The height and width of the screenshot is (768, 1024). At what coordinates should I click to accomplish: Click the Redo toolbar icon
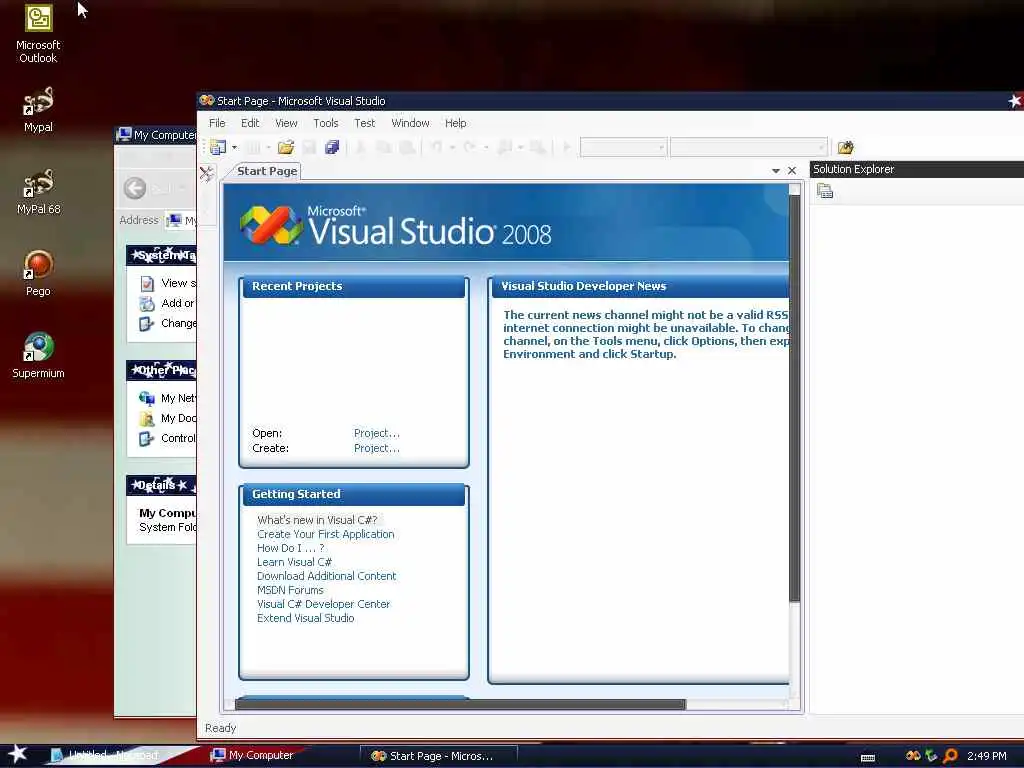coord(470,148)
